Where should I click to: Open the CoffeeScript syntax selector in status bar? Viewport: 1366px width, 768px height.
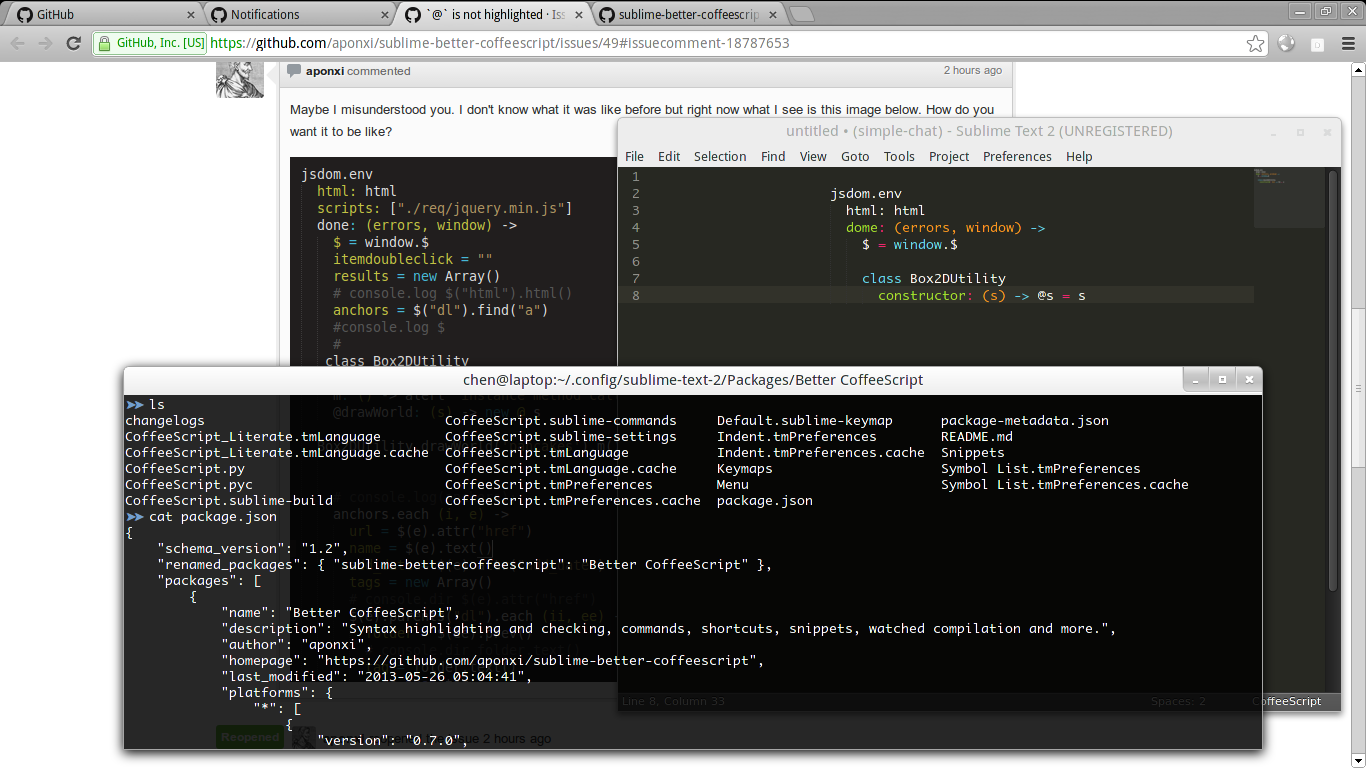1287,701
